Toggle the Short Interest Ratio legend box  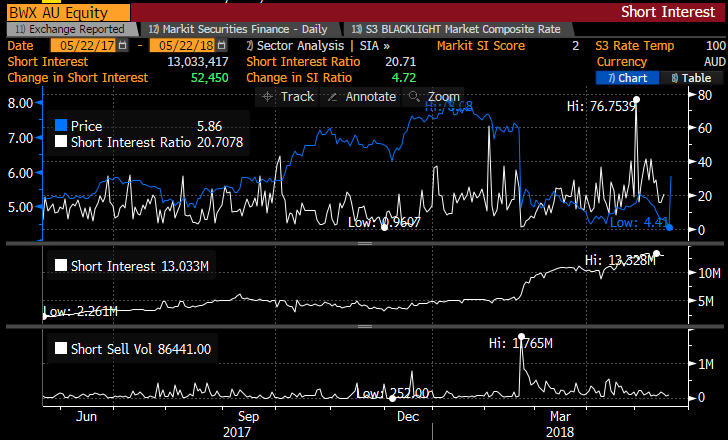point(61,141)
